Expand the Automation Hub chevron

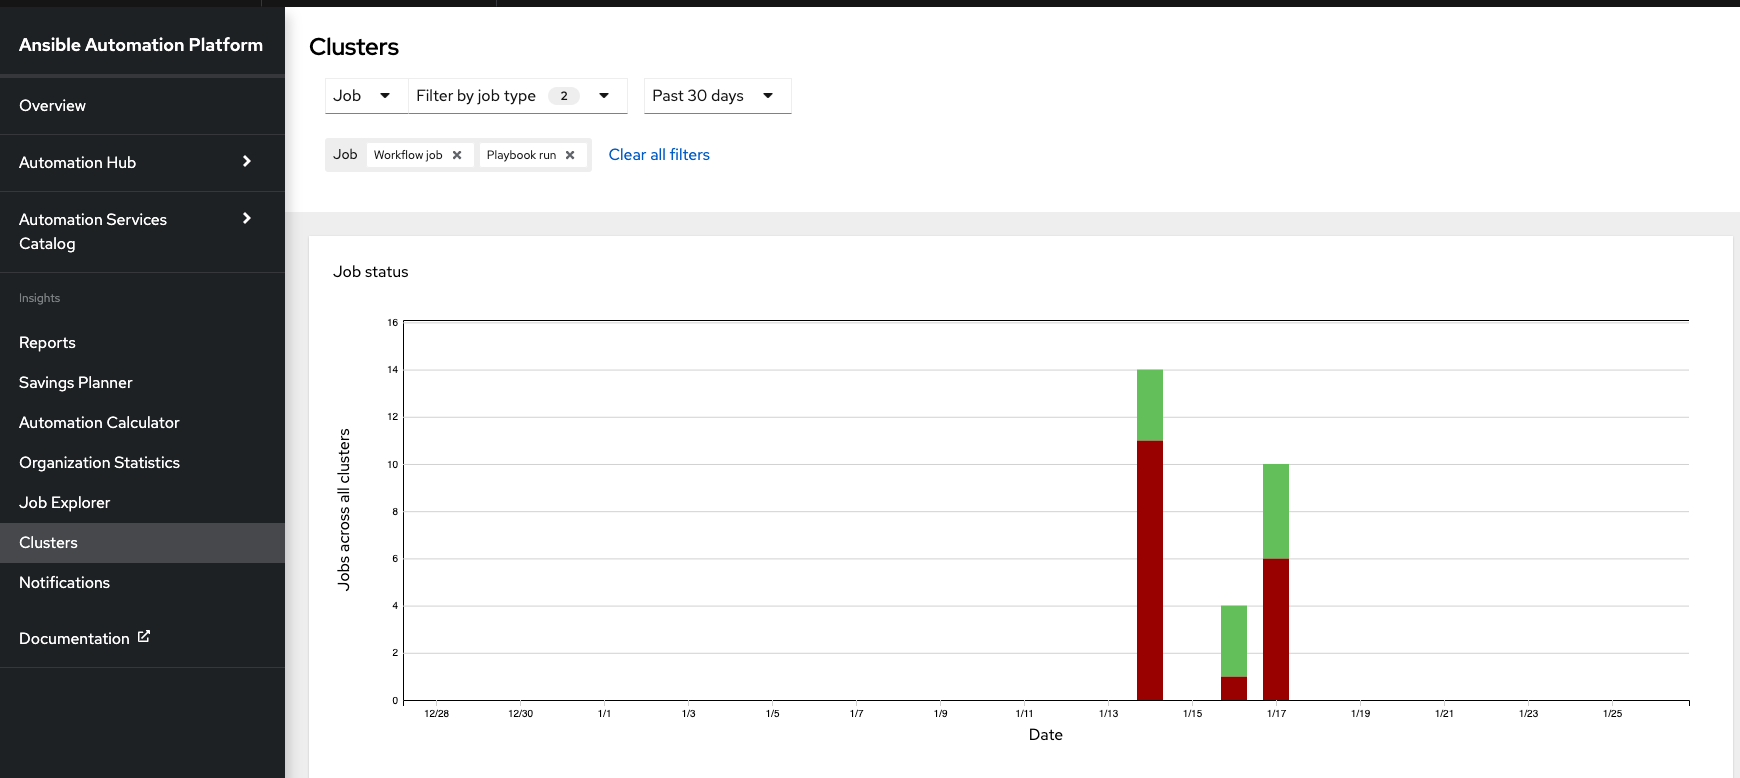tap(247, 162)
